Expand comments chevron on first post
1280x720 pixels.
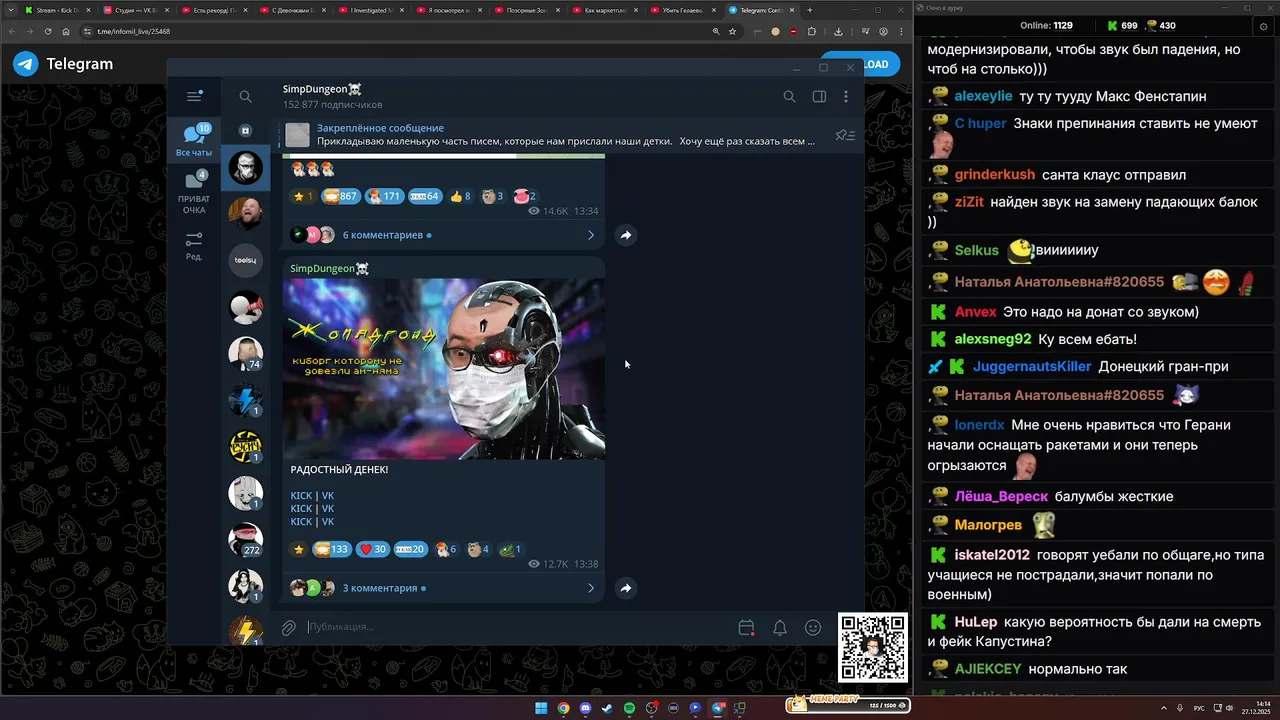coord(591,235)
